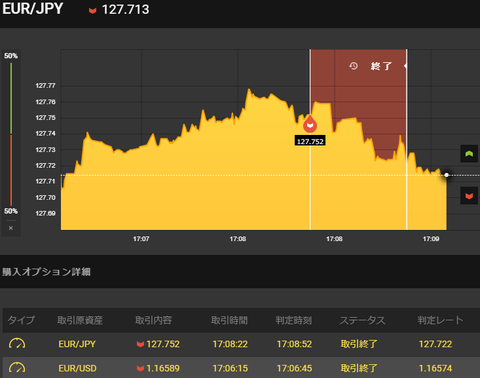This screenshot has height=378, width=480.
Task: Click the 判定レート column header
Action: 440,320
